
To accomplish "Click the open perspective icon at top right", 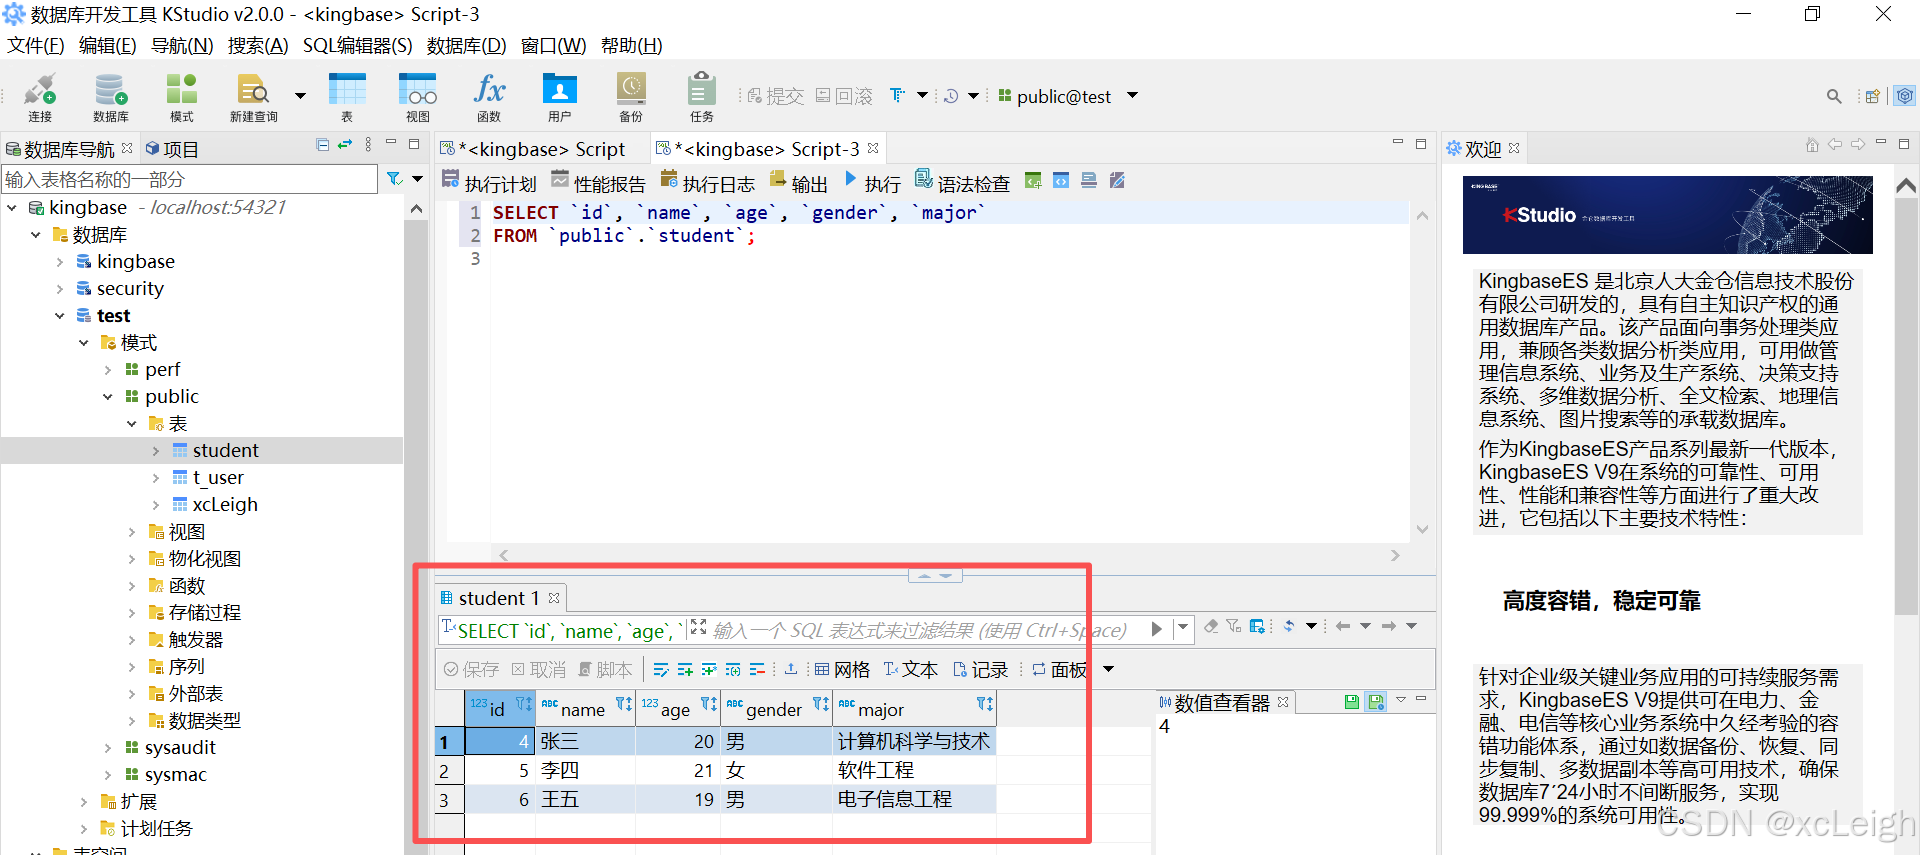I will (x=1873, y=96).
